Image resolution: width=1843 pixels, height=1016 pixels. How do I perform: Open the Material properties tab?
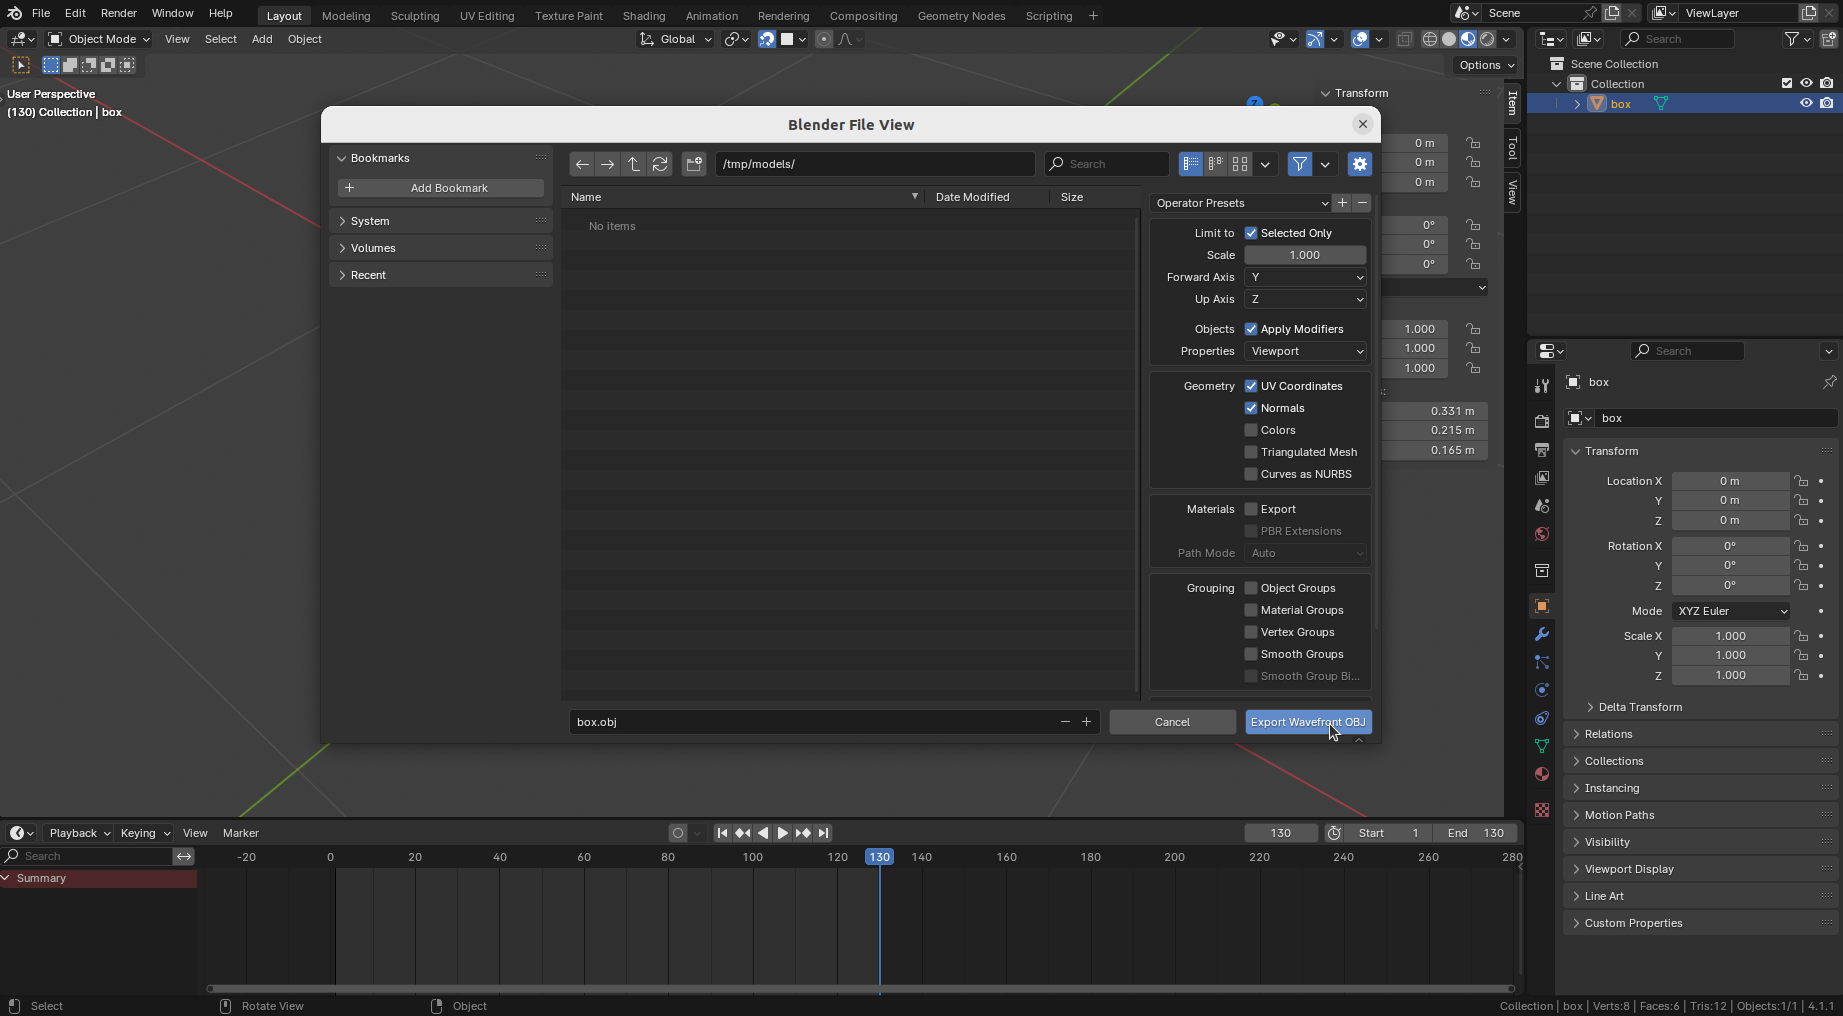click(1542, 774)
